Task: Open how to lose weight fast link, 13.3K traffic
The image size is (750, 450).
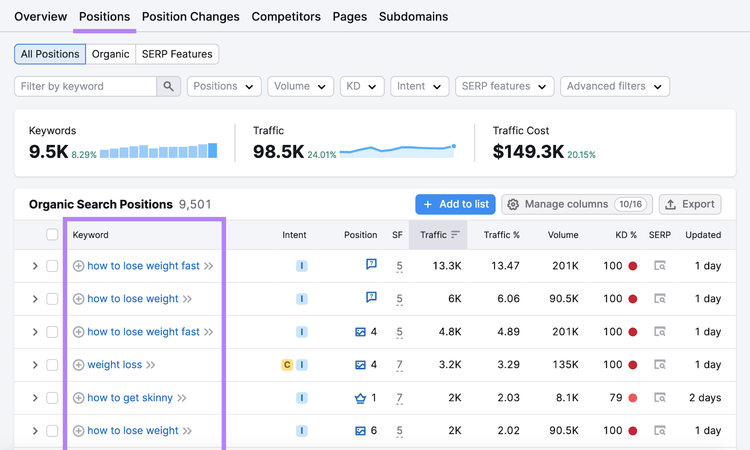Action: (143, 266)
